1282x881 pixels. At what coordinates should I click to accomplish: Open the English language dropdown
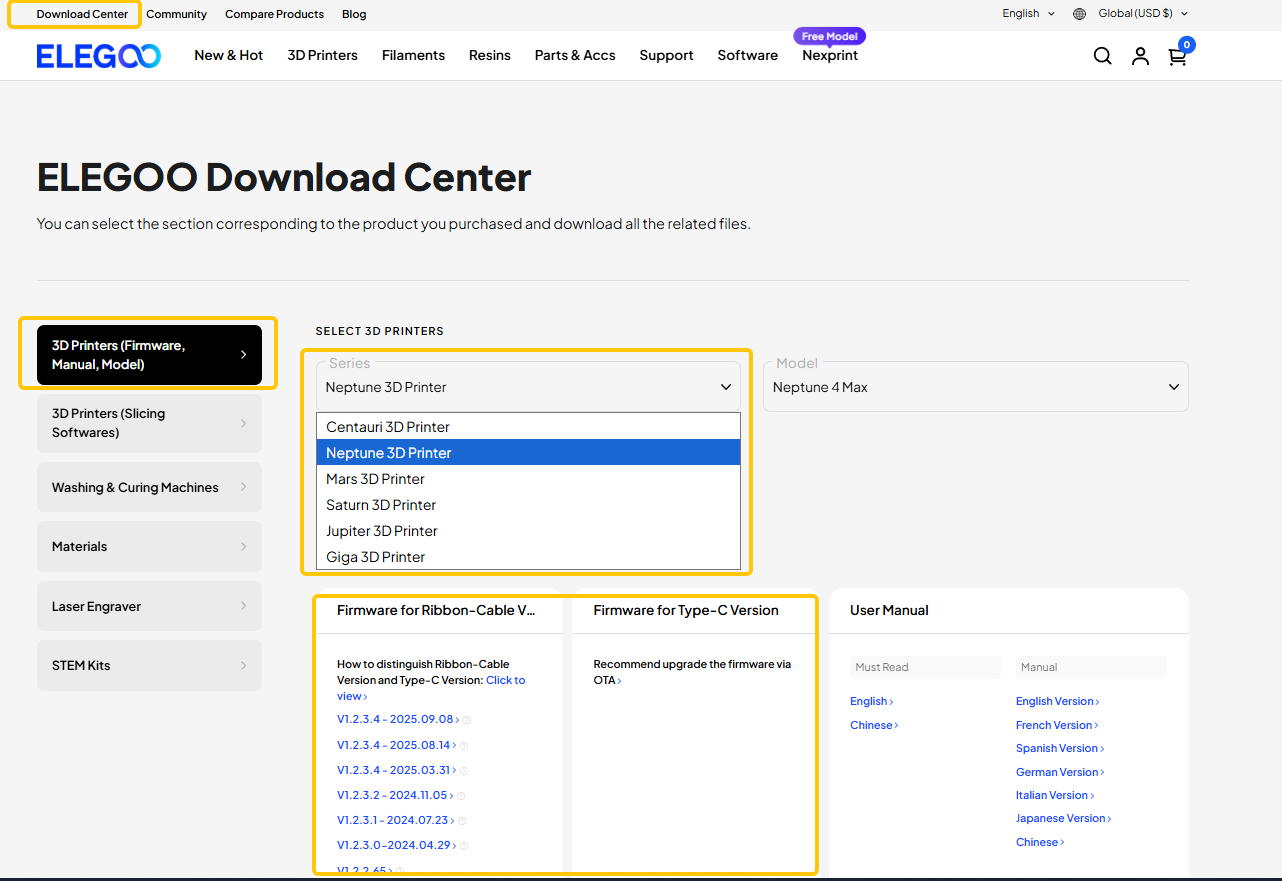(x=1027, y=13)
